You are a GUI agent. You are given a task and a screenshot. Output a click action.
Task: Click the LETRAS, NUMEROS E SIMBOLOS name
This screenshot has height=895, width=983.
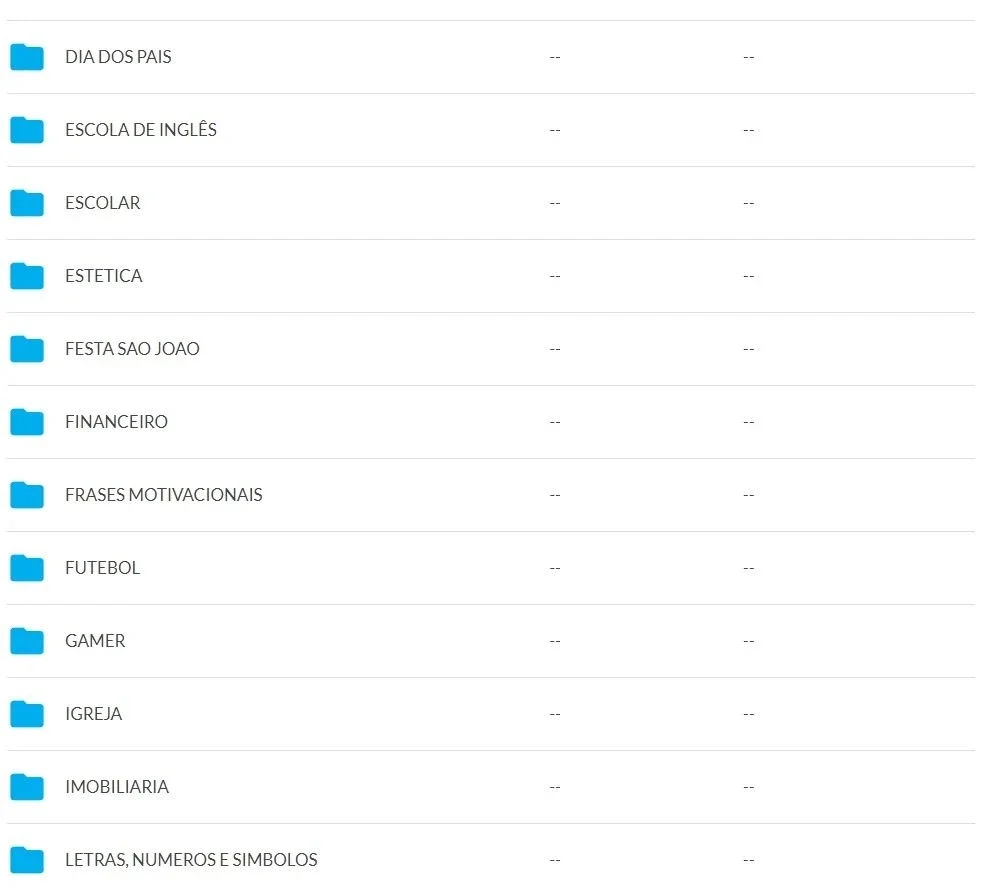[191, 860]
